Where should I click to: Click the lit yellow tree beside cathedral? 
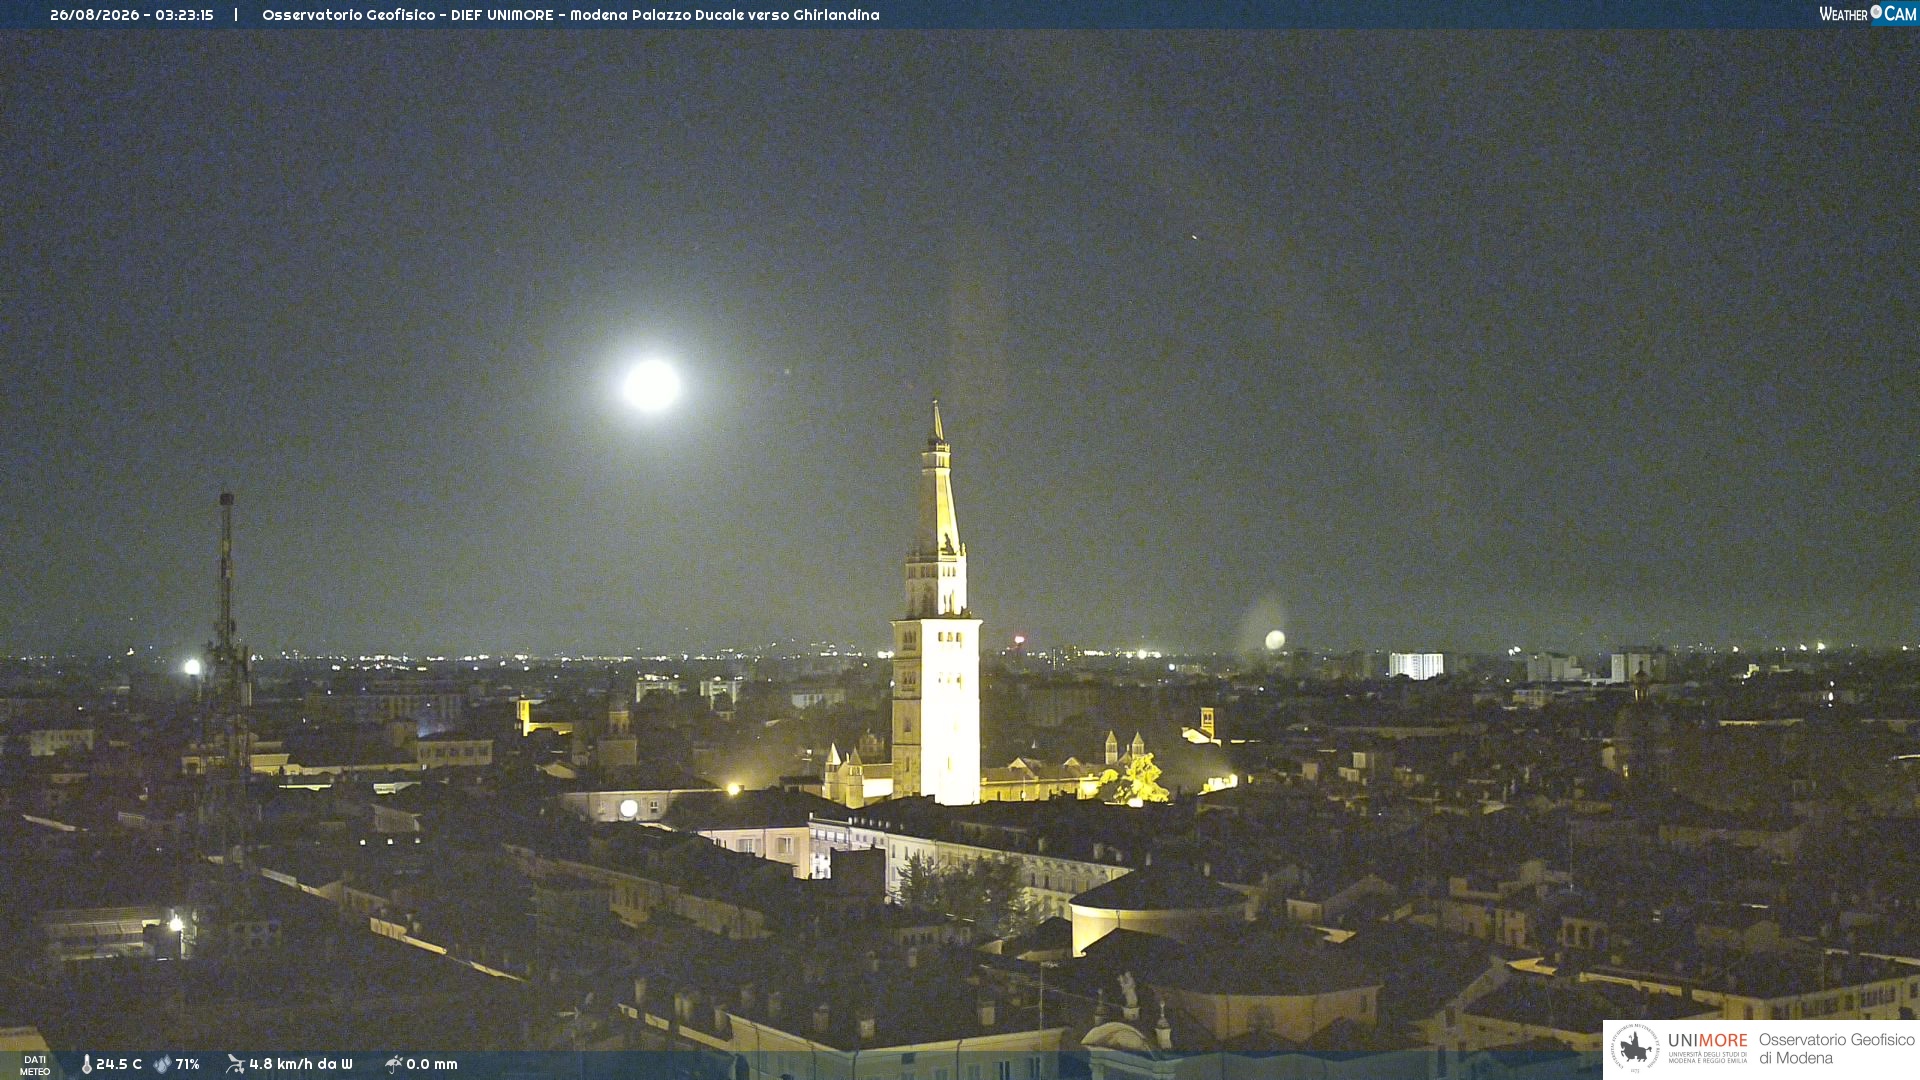pyautogui.click(x=1137, y=779)
